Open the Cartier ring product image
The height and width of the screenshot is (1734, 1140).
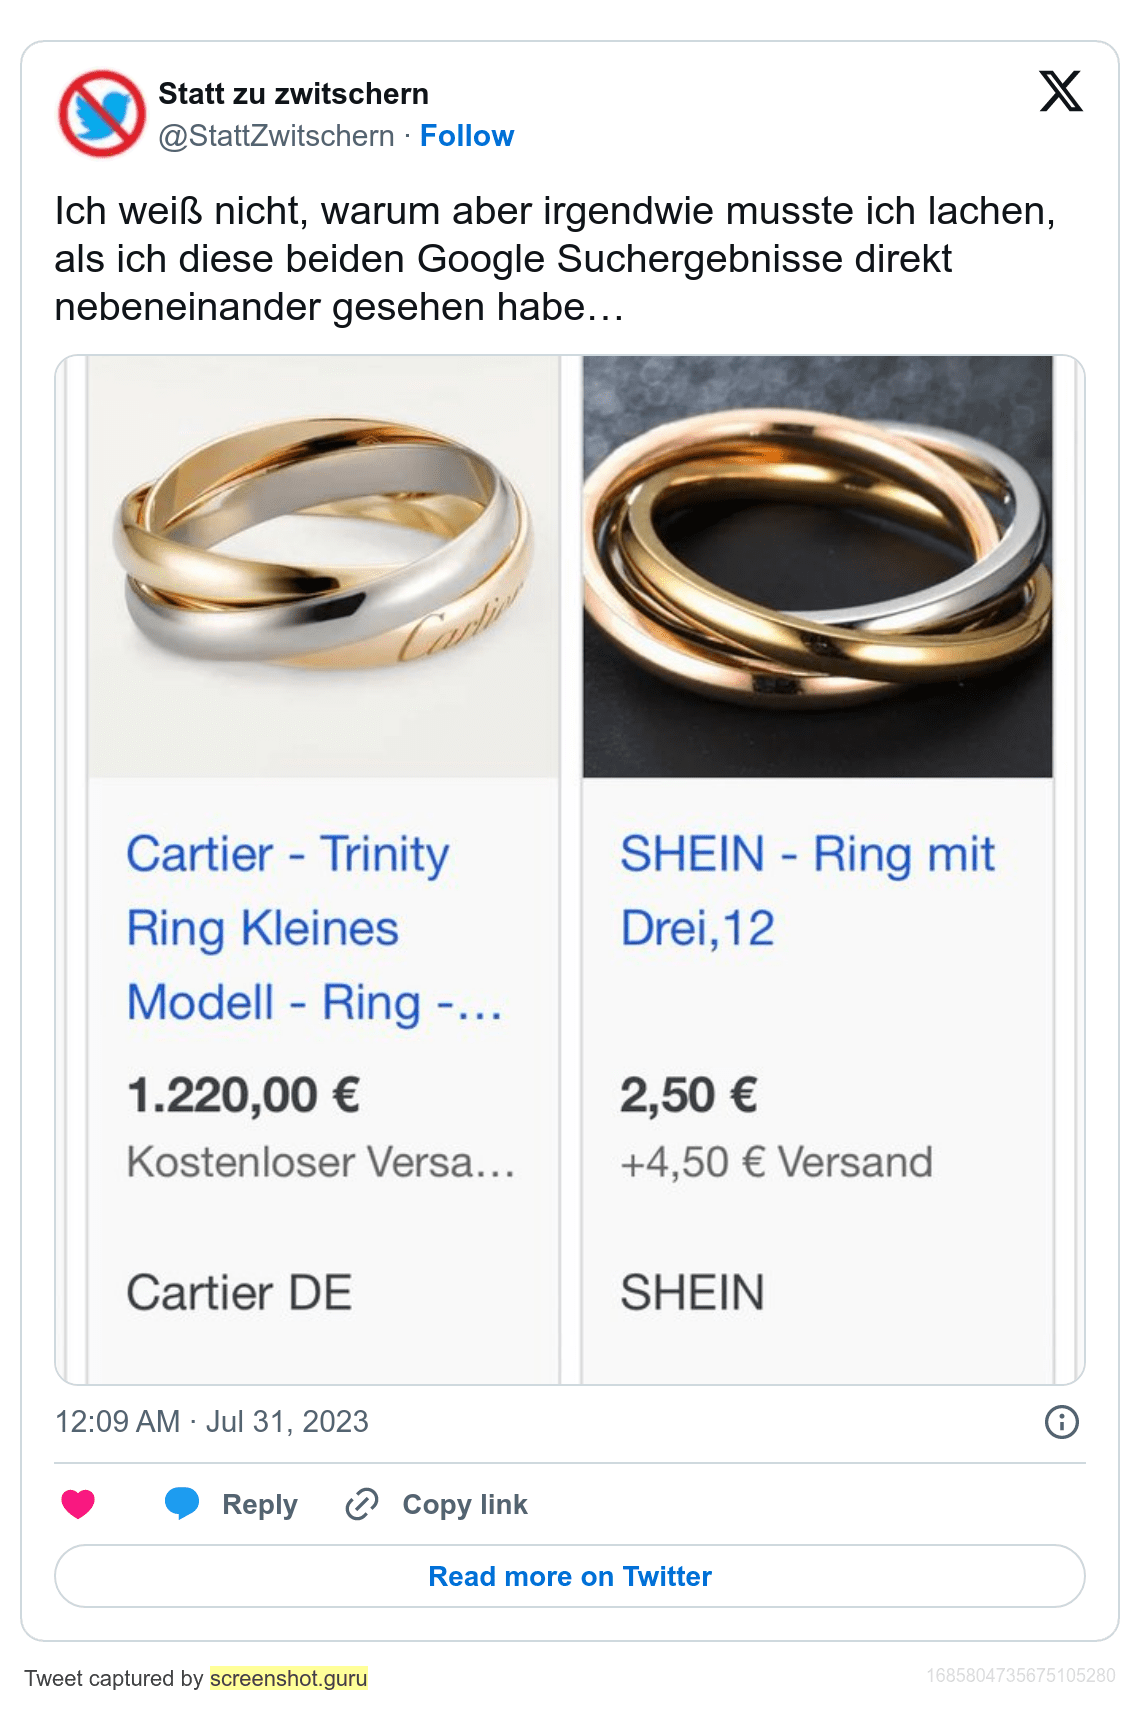tap(323, 567)
